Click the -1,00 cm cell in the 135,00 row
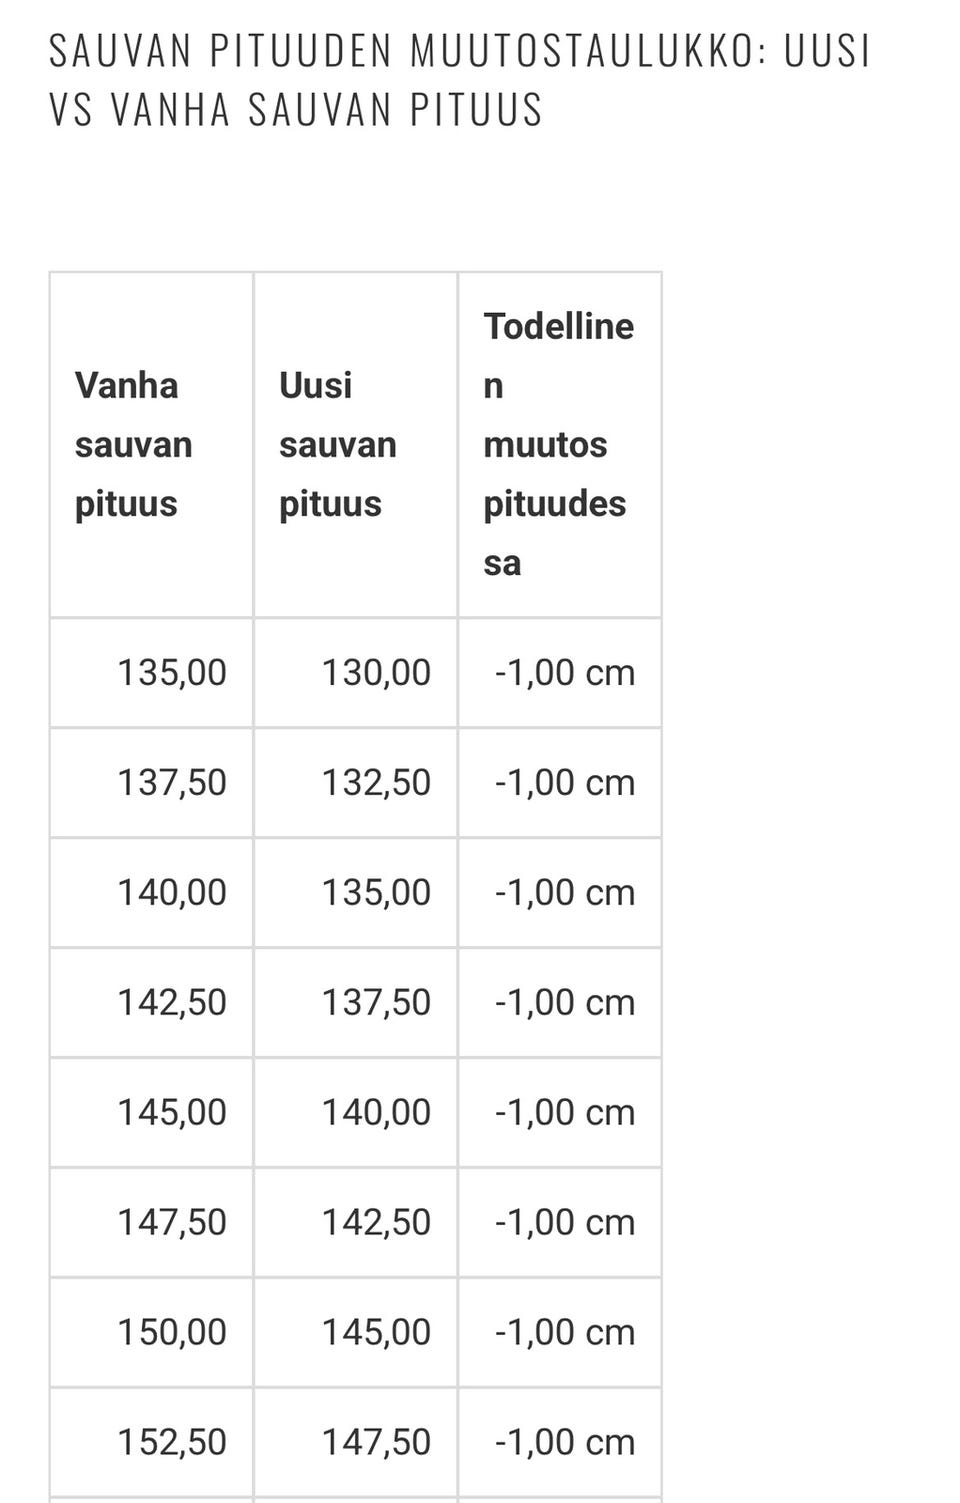The width and height of the screenshot is (960, 1503). coord(565,672)
